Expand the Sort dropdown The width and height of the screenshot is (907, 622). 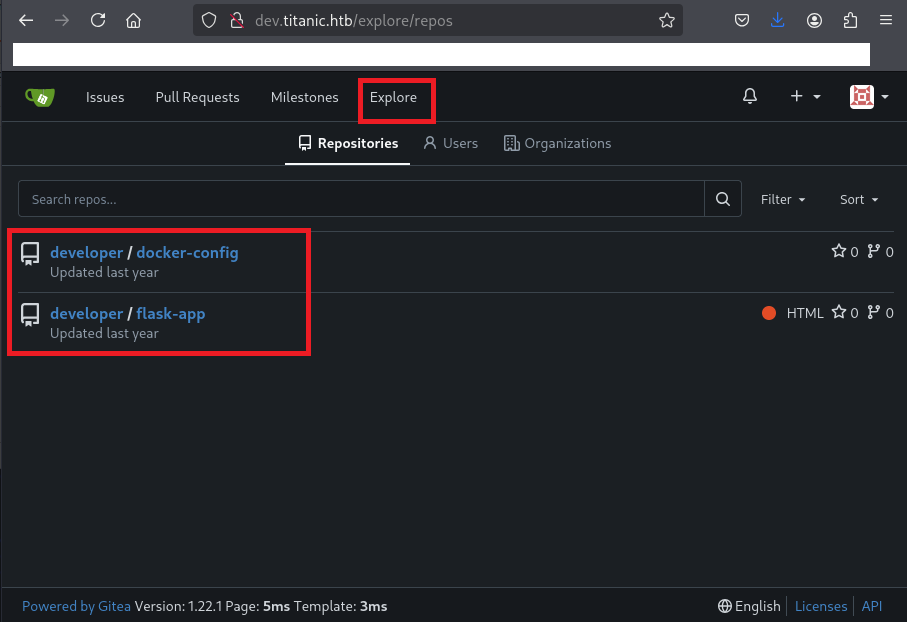pyautogui.click(x=858, y=200)
